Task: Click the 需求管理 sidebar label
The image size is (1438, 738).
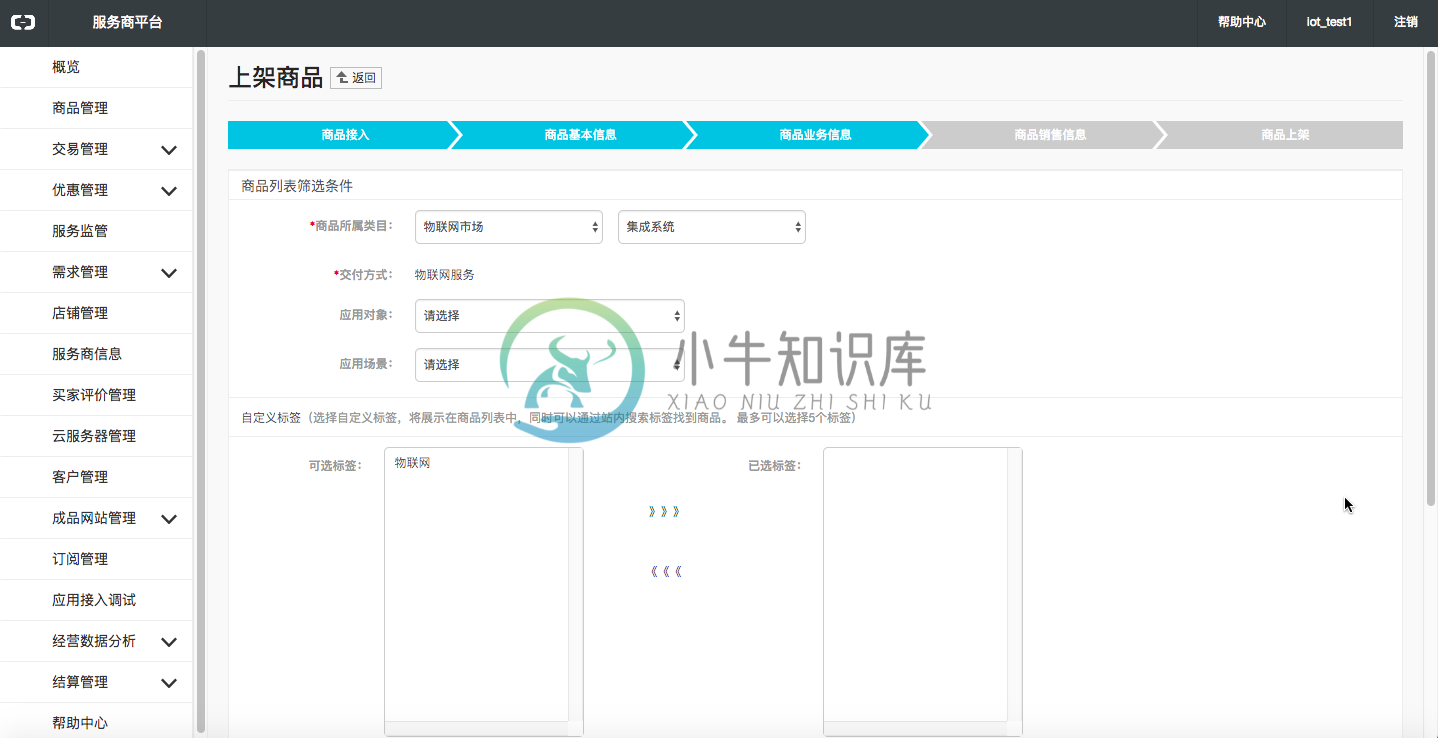Action: (x=80, y=272)
